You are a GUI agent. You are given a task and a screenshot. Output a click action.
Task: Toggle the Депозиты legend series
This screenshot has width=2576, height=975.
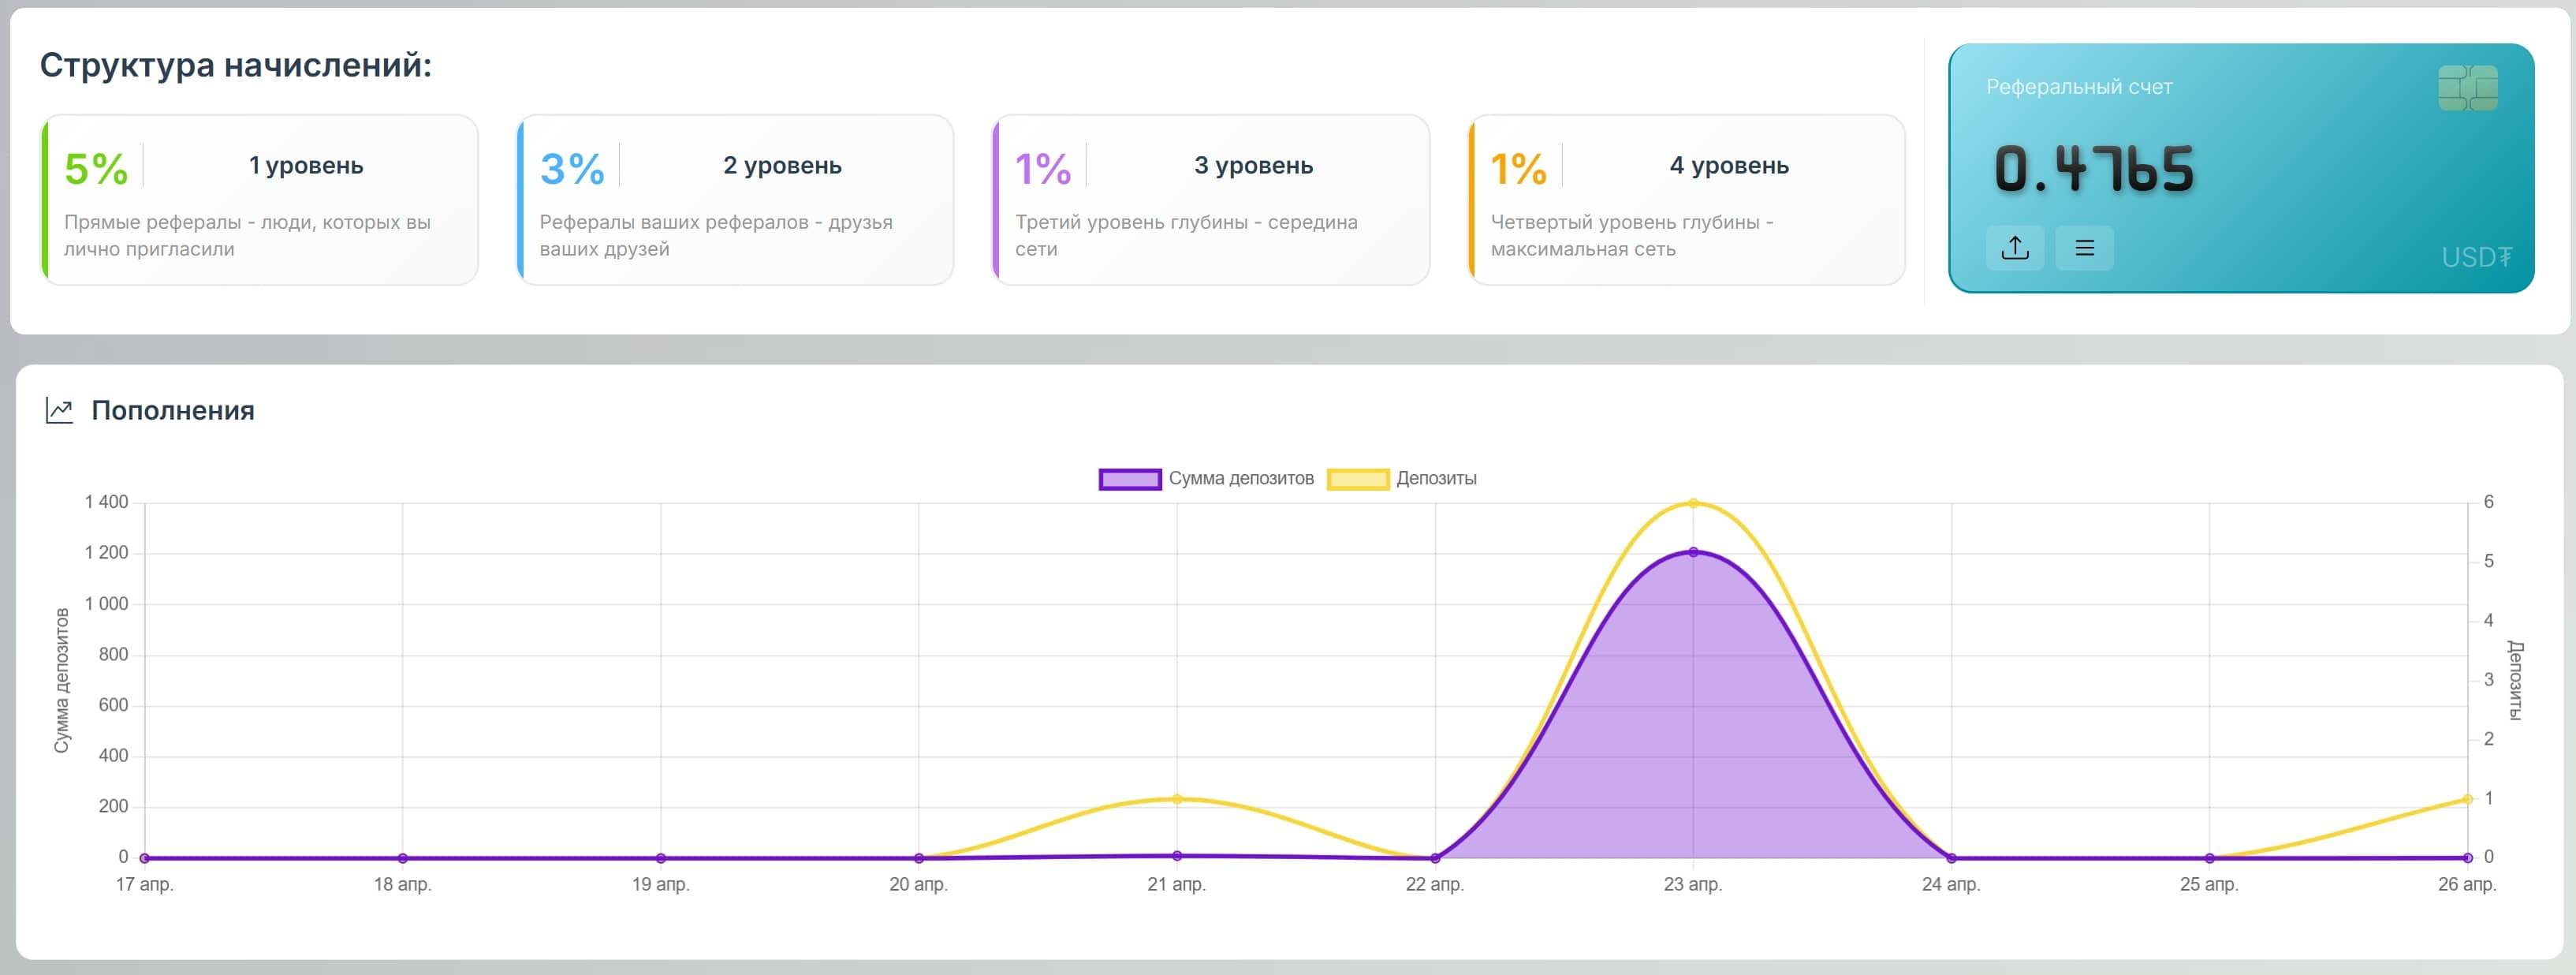tap(1435, 479)
